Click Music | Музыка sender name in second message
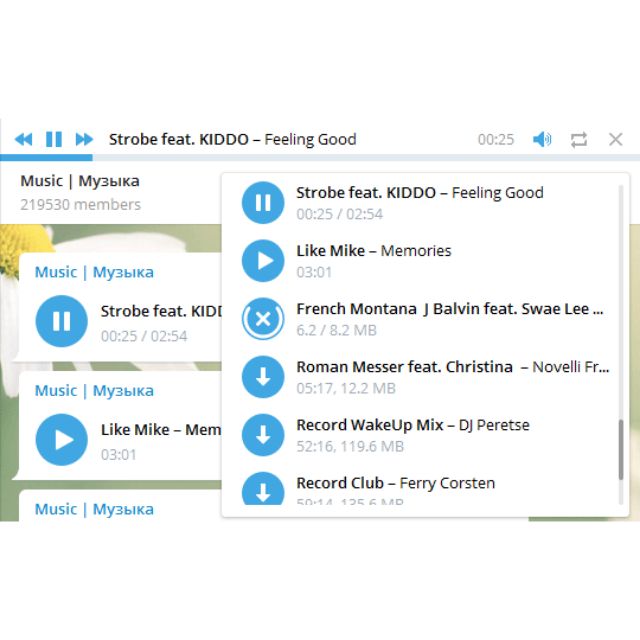 tap(94, 390)
